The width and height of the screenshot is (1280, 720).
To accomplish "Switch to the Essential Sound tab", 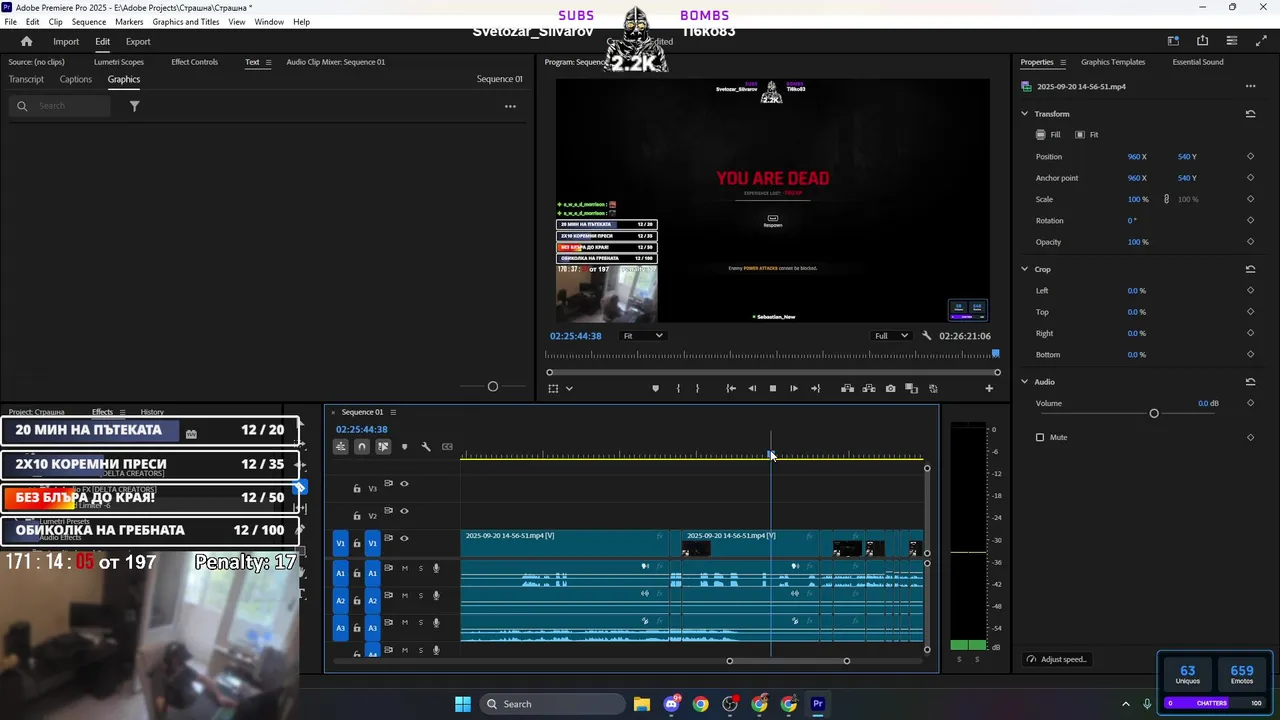I will [x=1198, y=62].
